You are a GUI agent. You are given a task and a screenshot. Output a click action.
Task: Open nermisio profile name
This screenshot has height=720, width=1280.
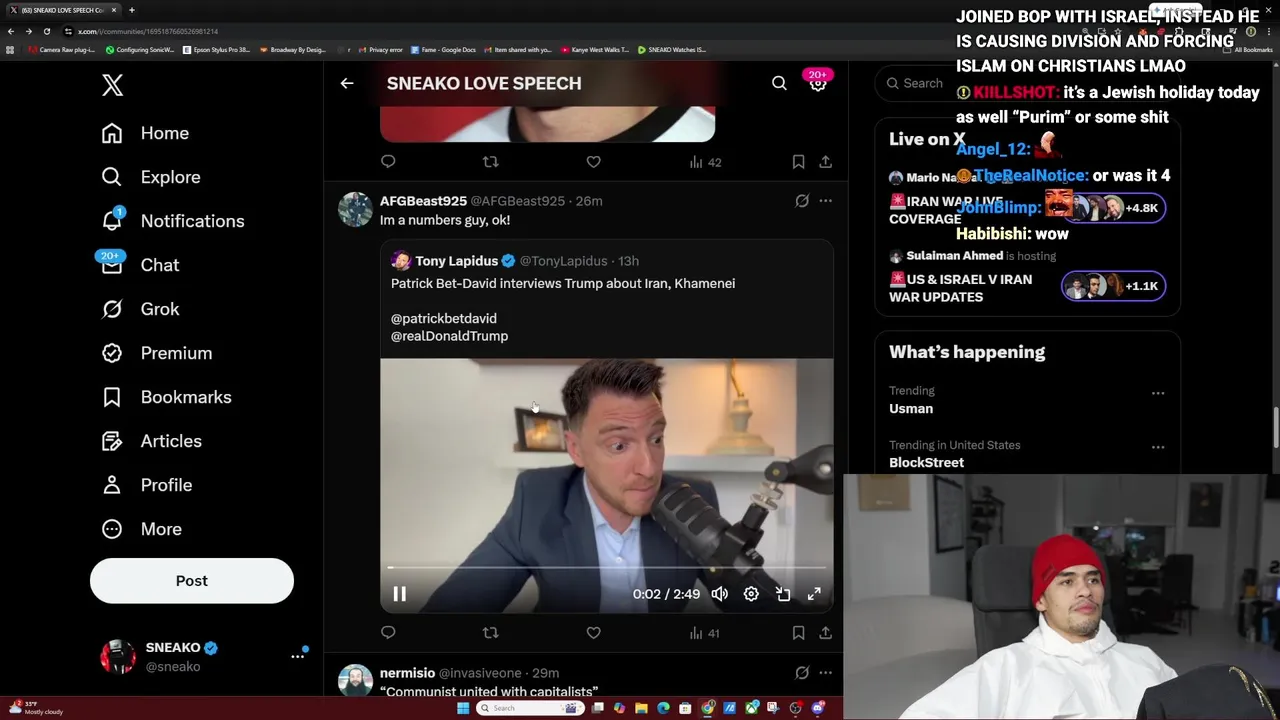click(407, 673)
